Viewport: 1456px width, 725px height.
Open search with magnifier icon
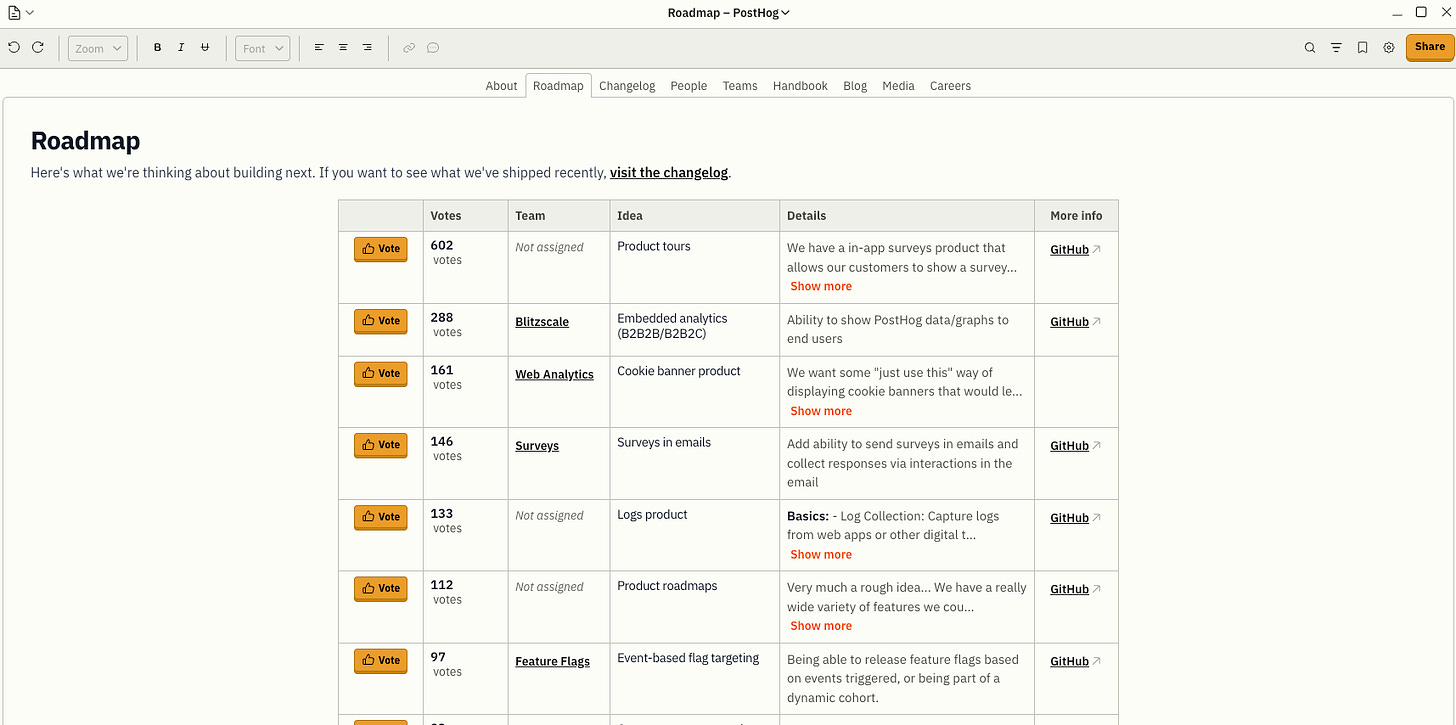(x=1310, y=48)
